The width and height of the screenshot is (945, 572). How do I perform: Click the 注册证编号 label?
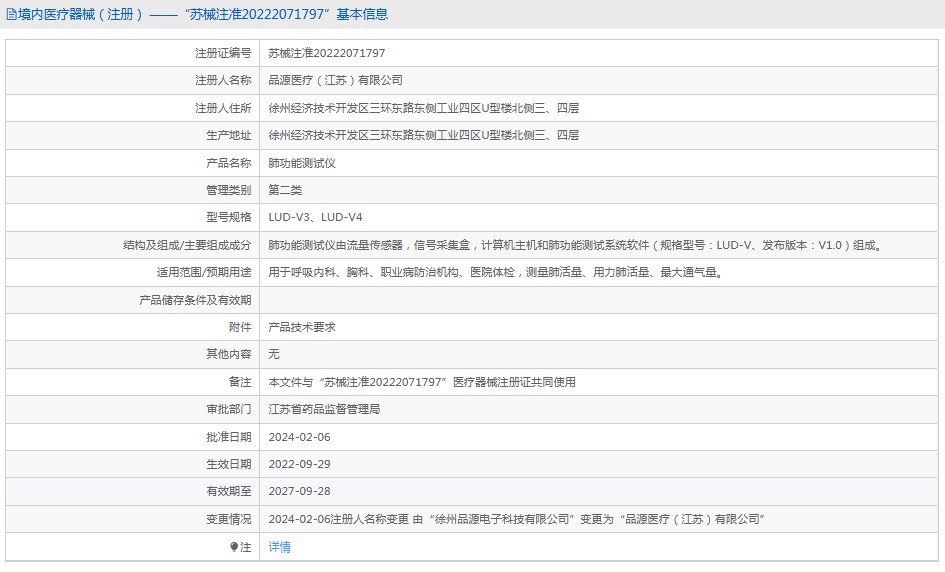[223, 53]
